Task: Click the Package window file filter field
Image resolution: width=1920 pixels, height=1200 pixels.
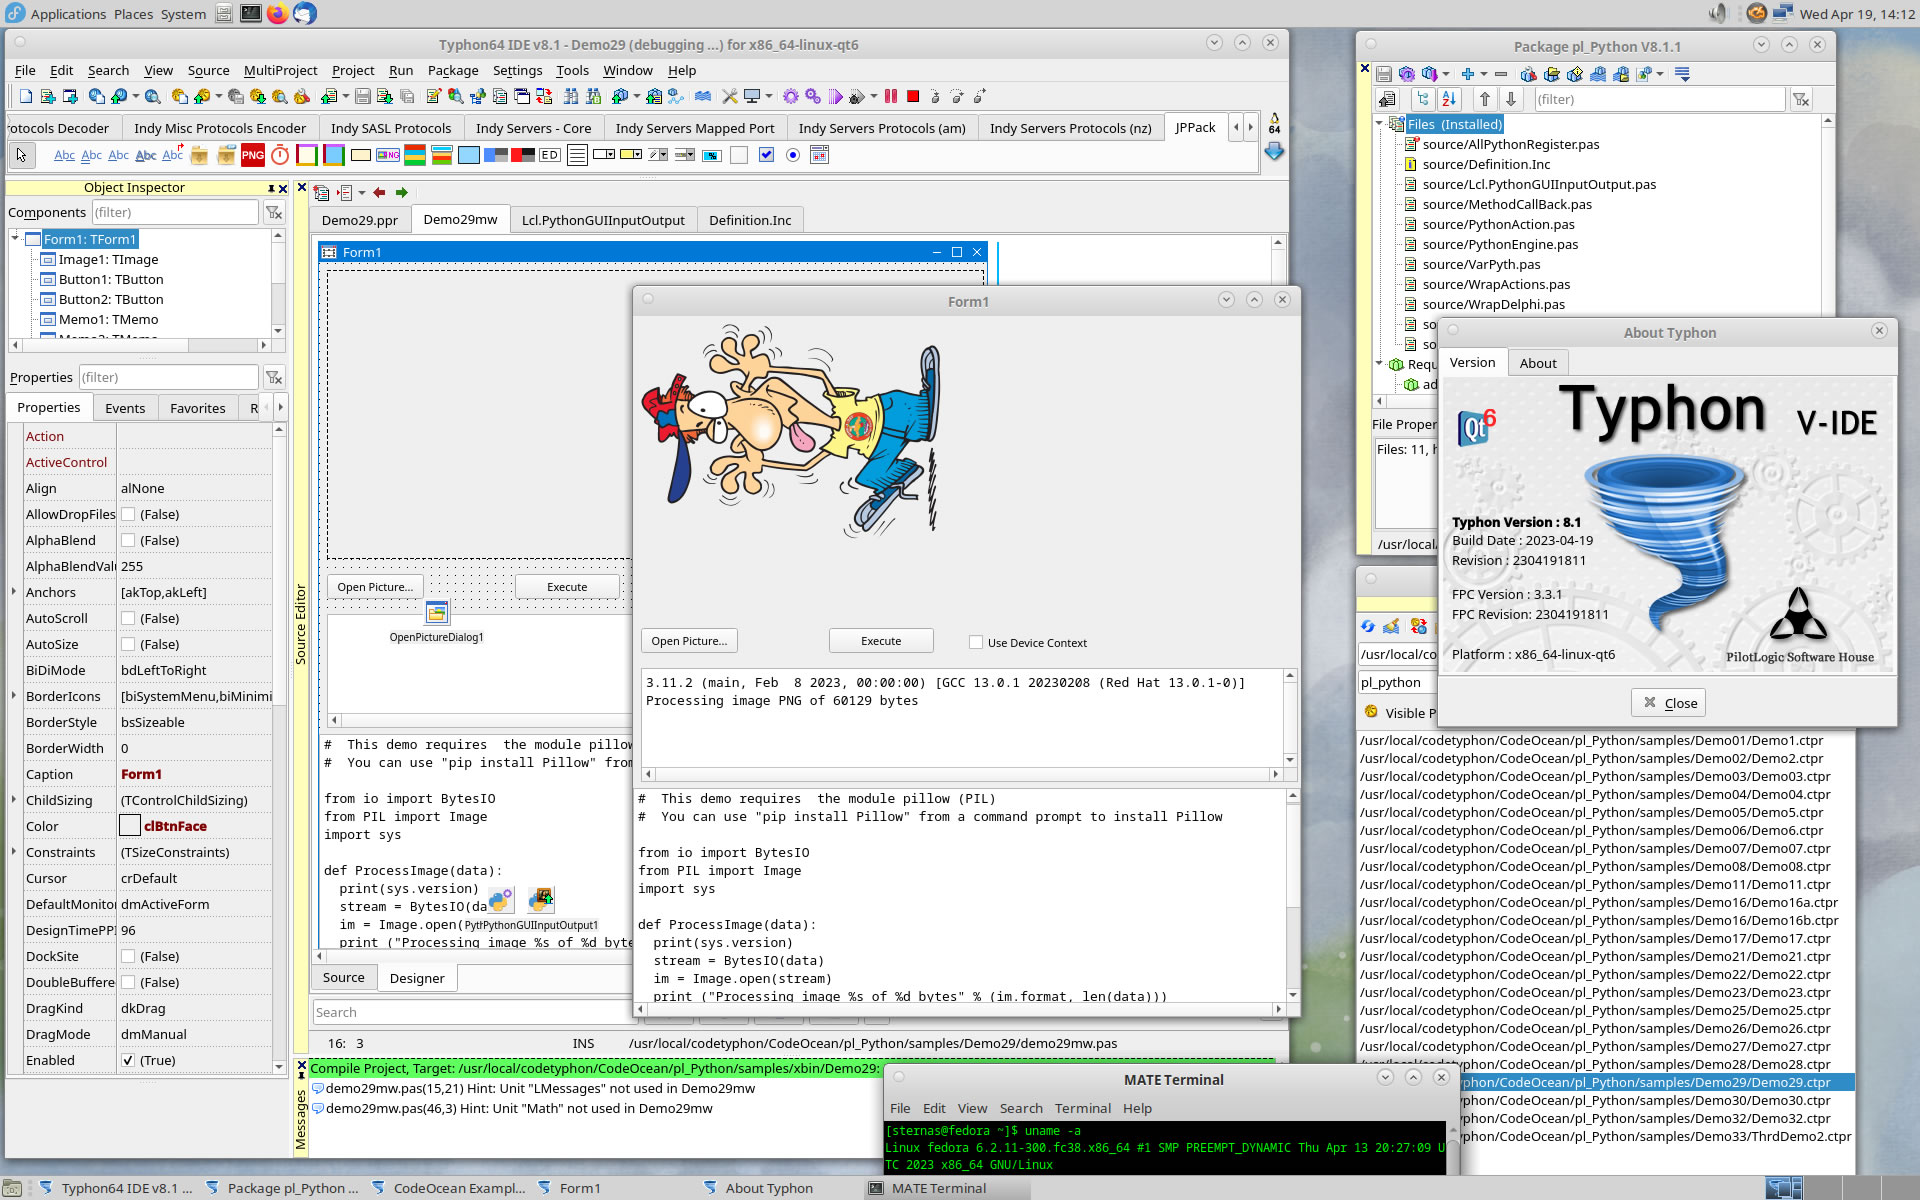Action: pos(1659,99)
